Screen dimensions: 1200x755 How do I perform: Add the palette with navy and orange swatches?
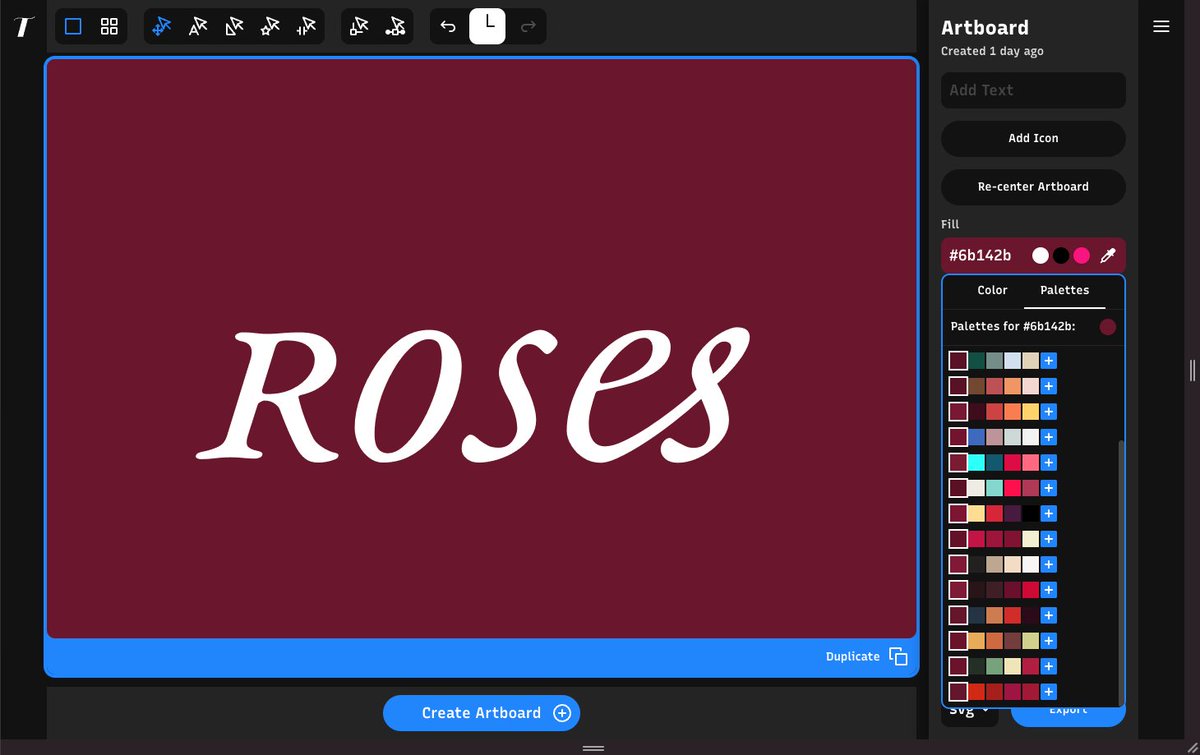click(1049, 615)
